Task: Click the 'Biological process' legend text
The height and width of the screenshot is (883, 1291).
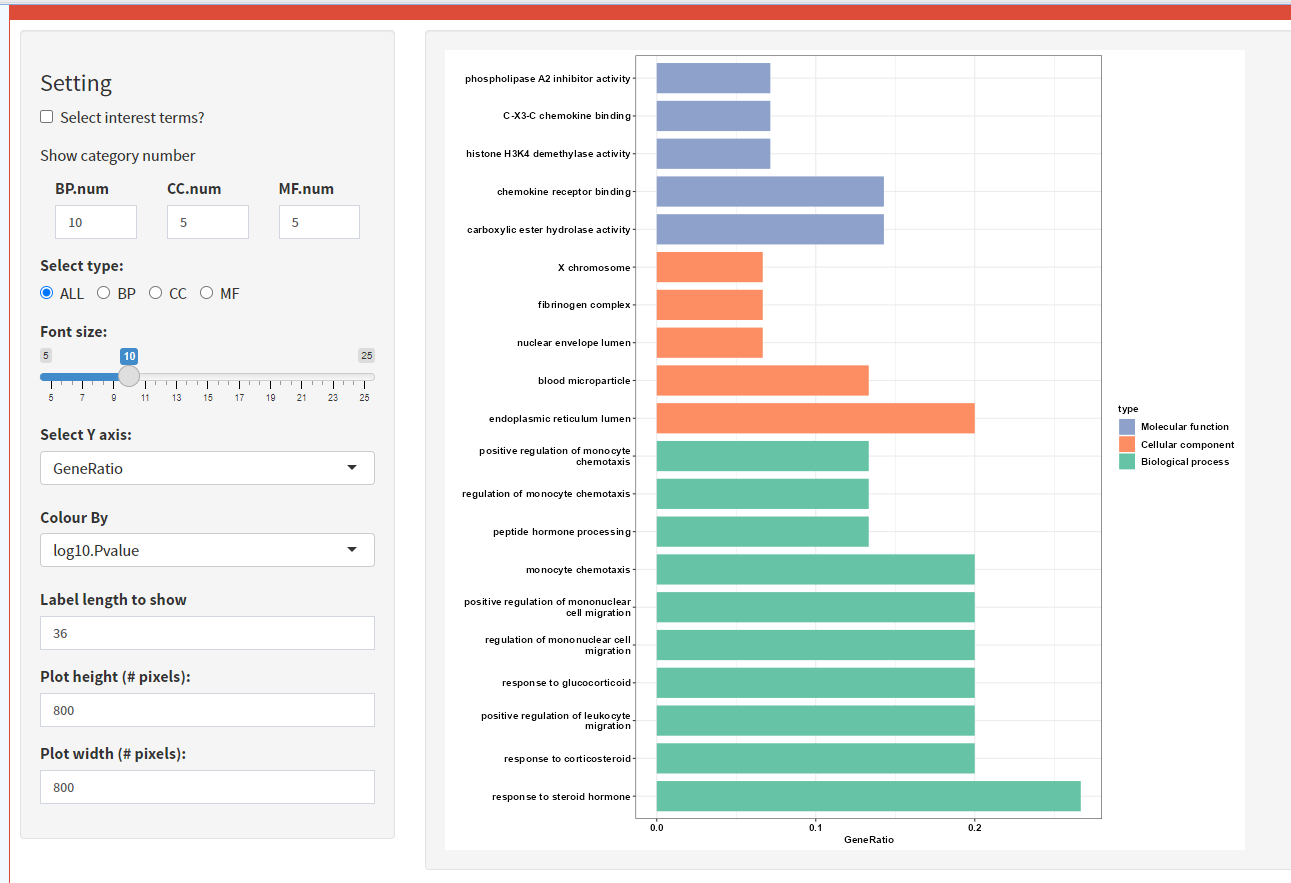Action: click(x=1185, y=462)
